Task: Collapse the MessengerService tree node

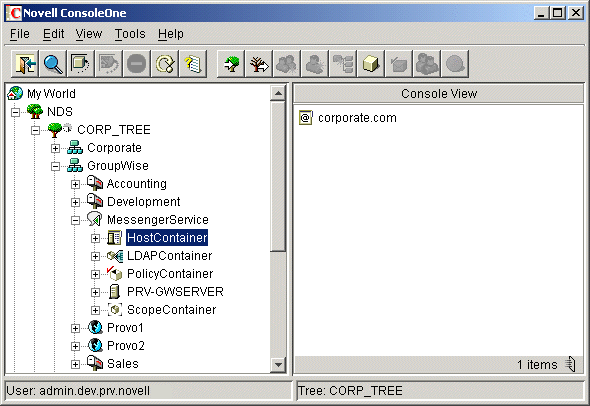Action: 75,220
